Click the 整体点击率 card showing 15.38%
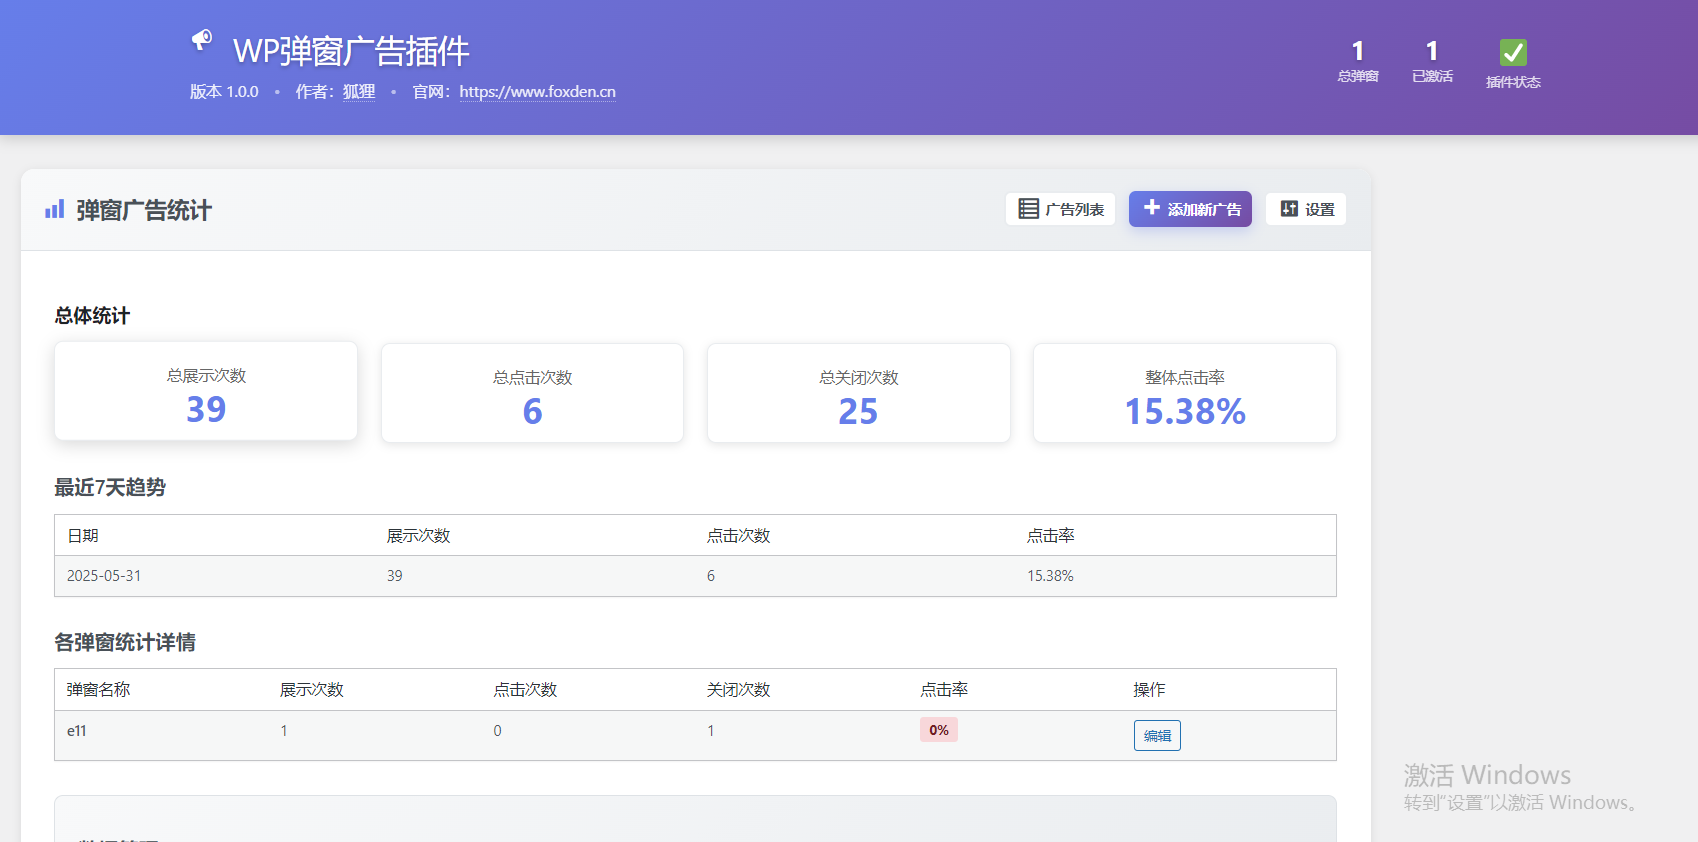The image size is (1698, 842). (x=1185, y=393)
